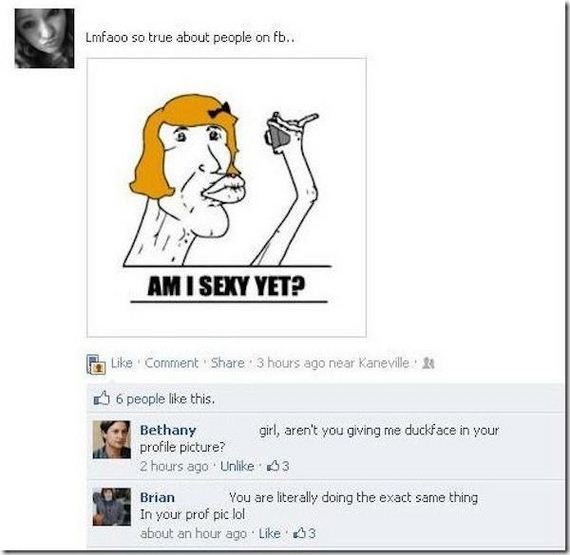This screenshot has height=555, width=570.
Task: Open the Kaneville location link
Action: (x=384, y=363)
